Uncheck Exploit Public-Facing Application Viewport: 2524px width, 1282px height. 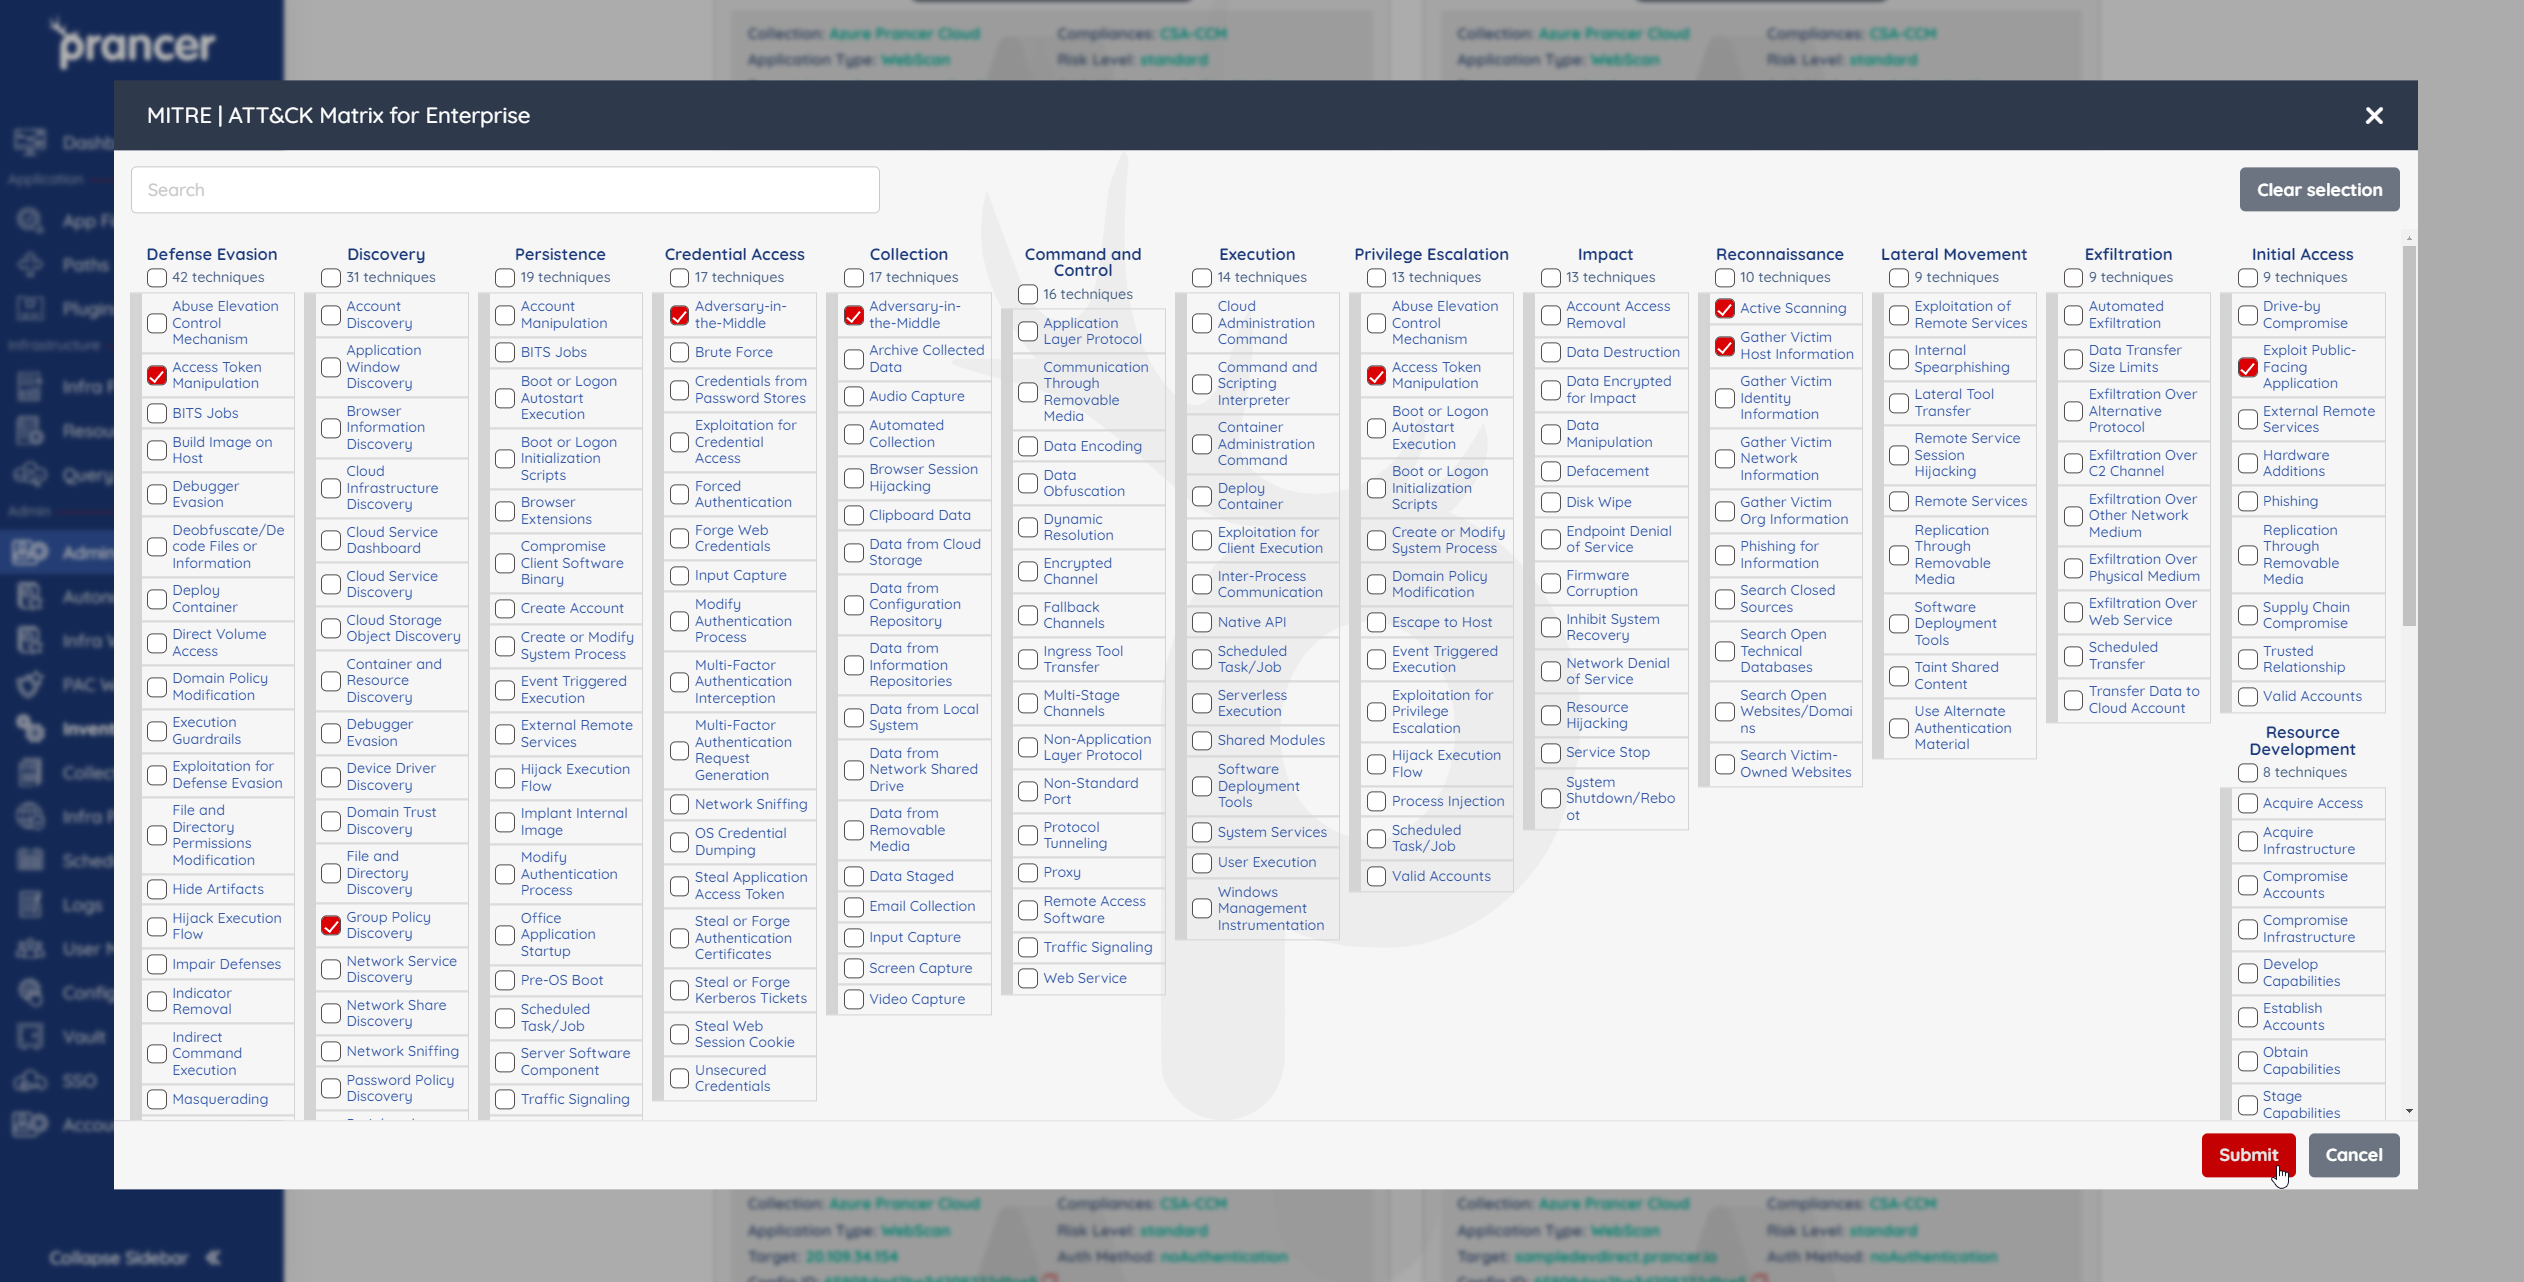coord(2248,368)
